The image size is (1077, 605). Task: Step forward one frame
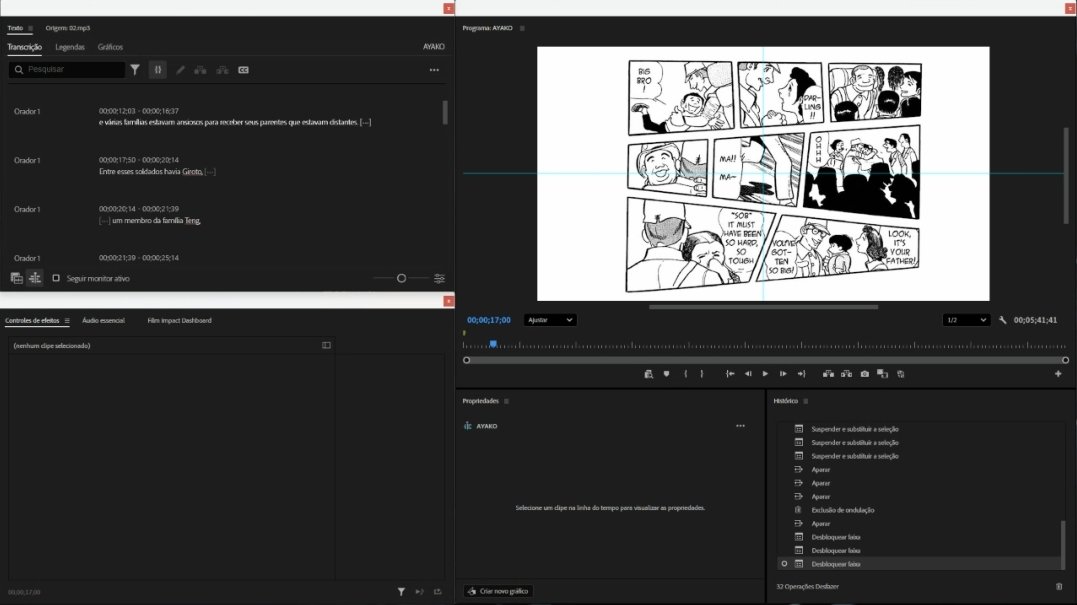point(783,374)
